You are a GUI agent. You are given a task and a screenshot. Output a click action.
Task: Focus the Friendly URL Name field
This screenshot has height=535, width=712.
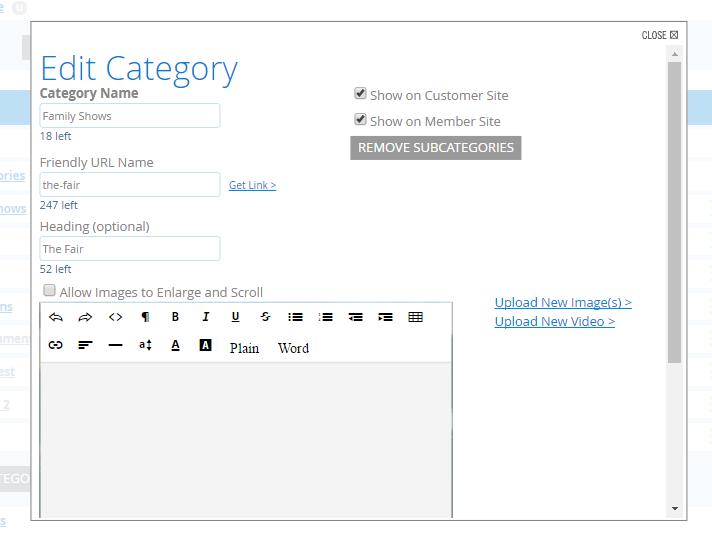(130, 185)
